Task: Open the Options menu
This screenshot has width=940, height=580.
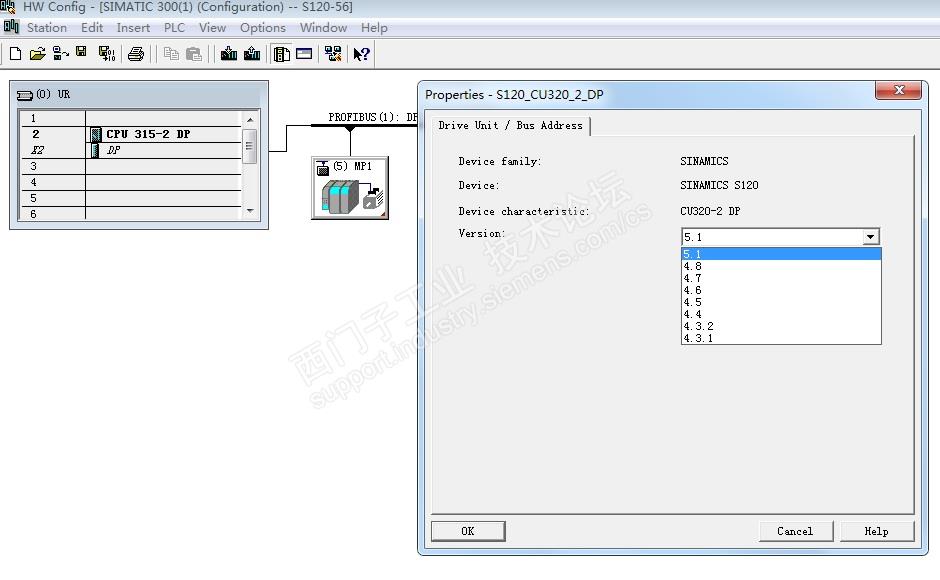Action: (x=263, y=28)
